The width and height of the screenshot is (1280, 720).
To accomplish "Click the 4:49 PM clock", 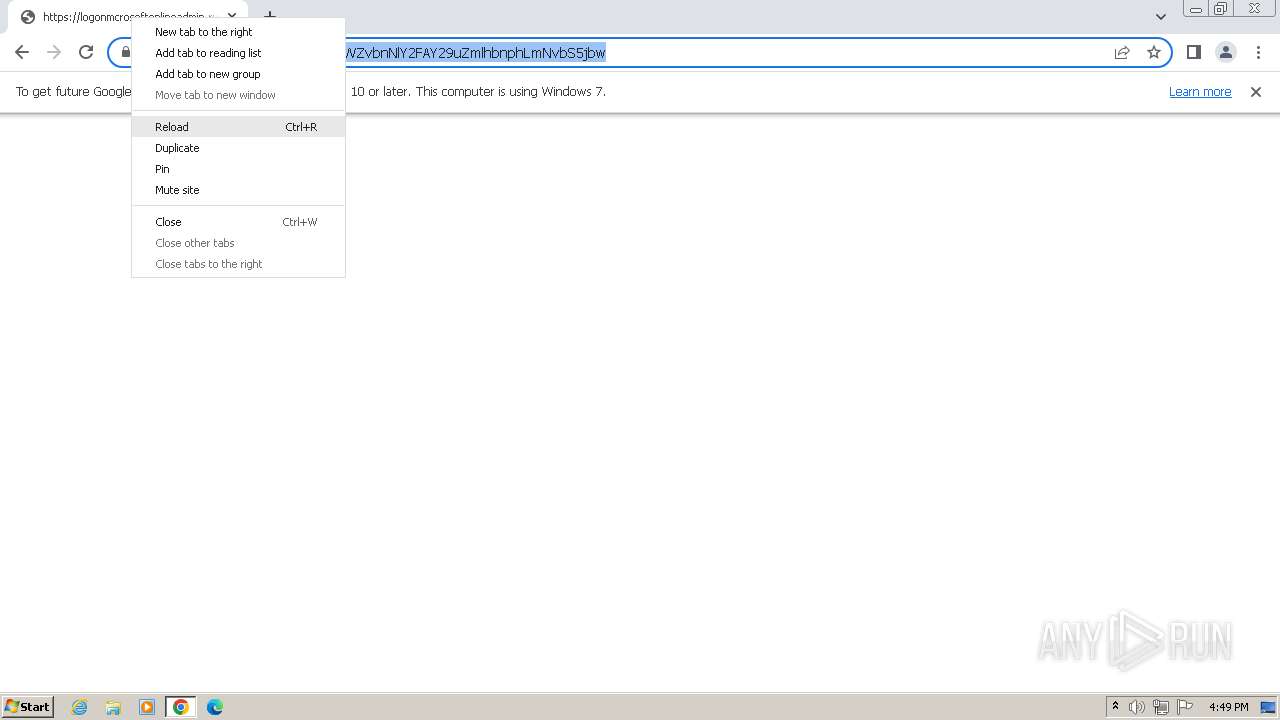I will [1228, 707].
